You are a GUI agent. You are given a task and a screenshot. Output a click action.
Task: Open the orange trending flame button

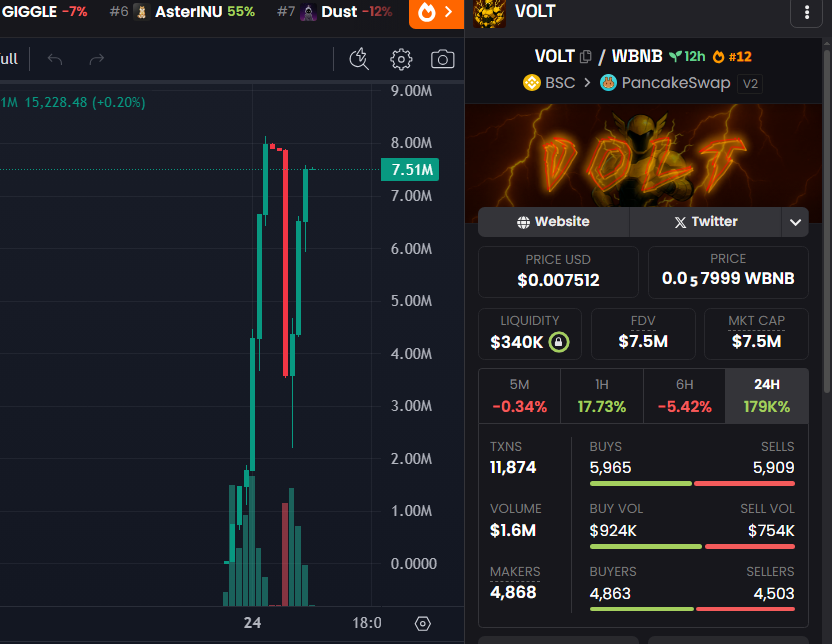[x=436, y=12]
